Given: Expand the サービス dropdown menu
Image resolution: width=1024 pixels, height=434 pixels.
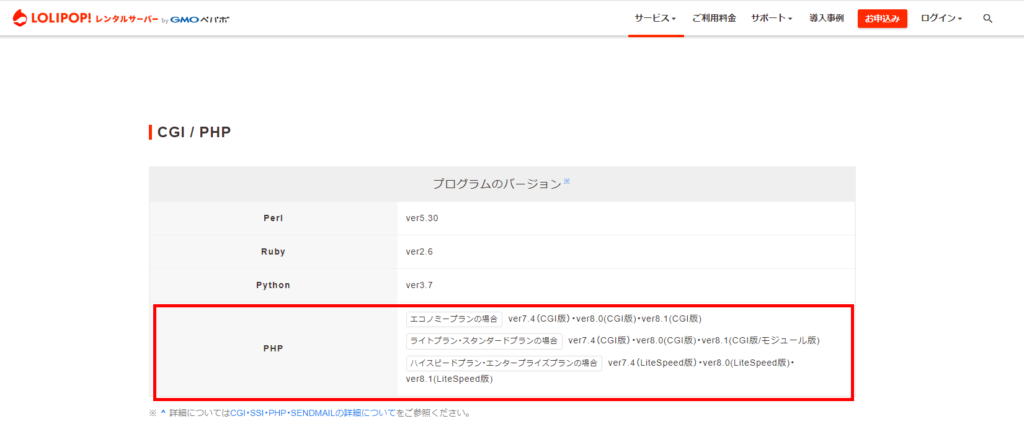Looking at the screenshot, I should [655, 19].
